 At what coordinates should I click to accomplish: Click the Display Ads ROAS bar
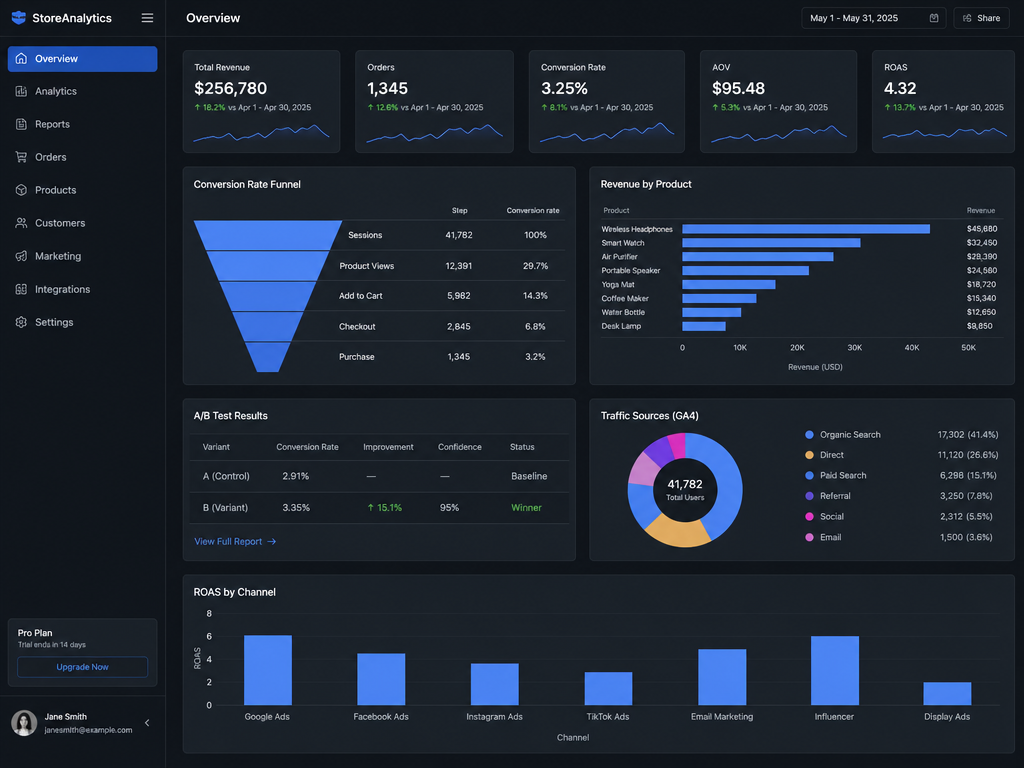[947, 694]
